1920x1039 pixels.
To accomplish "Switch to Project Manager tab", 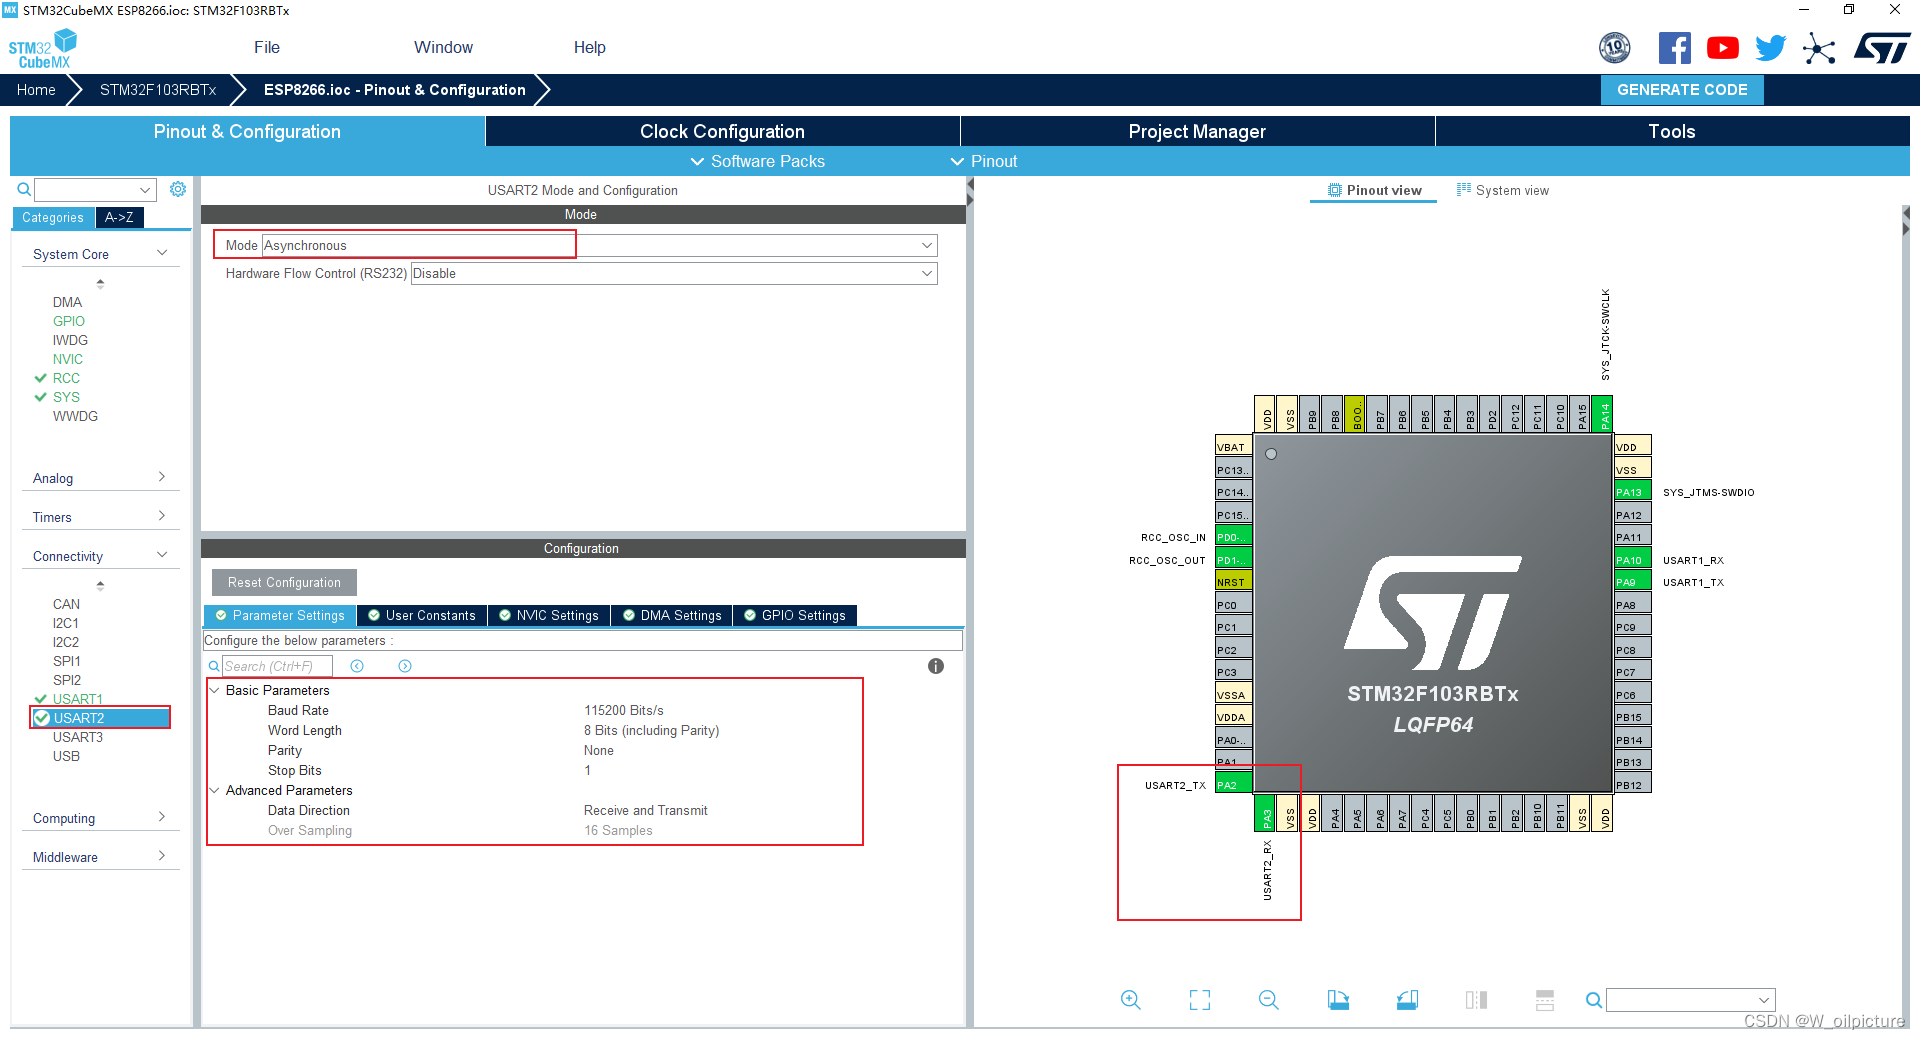I will point(1197,131).
